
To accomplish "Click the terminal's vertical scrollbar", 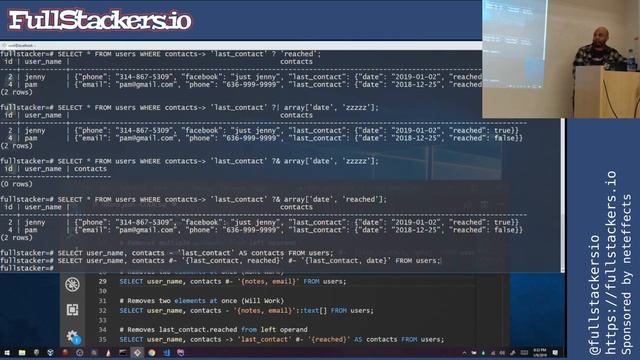I will pos(563,196).
